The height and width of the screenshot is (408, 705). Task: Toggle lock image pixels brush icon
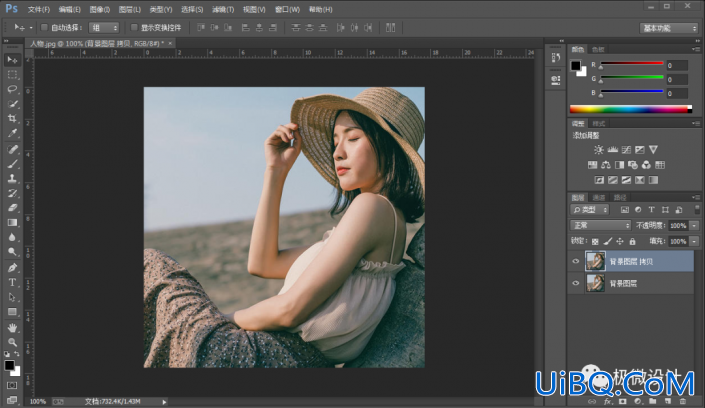[x=607, y=242]
